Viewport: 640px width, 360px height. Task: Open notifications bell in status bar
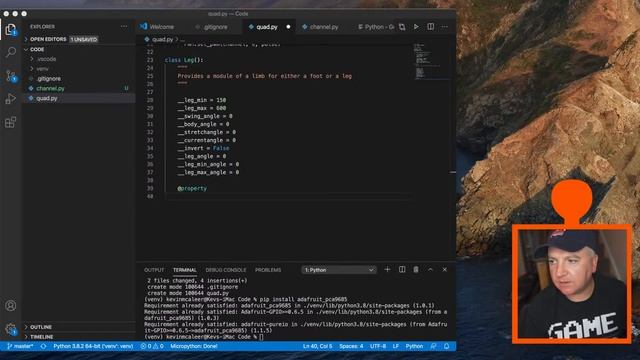point(447,346)
